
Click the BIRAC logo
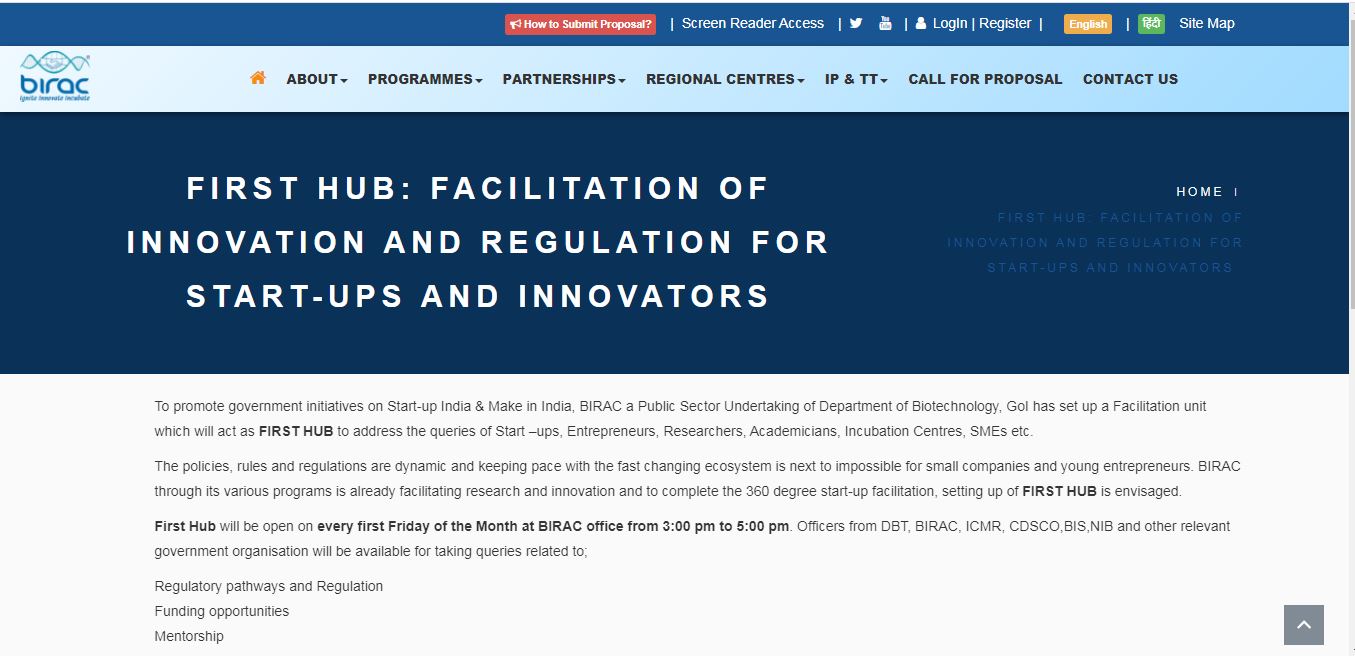[x=55, y=77]
